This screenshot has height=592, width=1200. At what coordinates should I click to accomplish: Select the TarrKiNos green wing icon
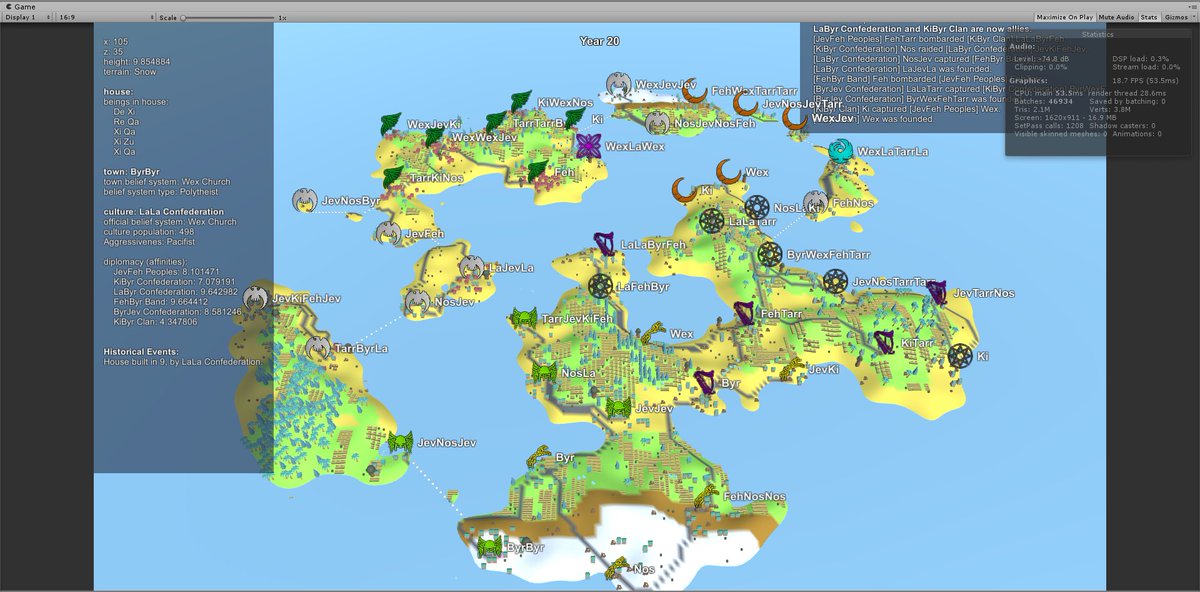(394, 177)
